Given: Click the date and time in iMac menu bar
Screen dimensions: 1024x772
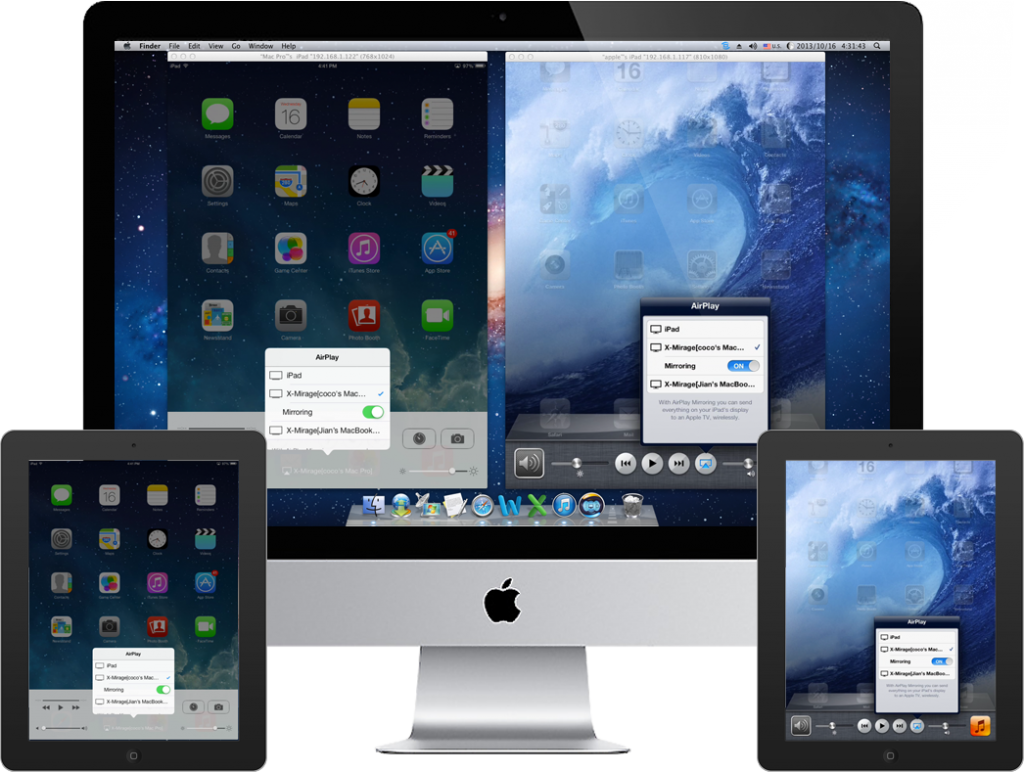Looking at the screenshot, I should (x=831, y=46).
